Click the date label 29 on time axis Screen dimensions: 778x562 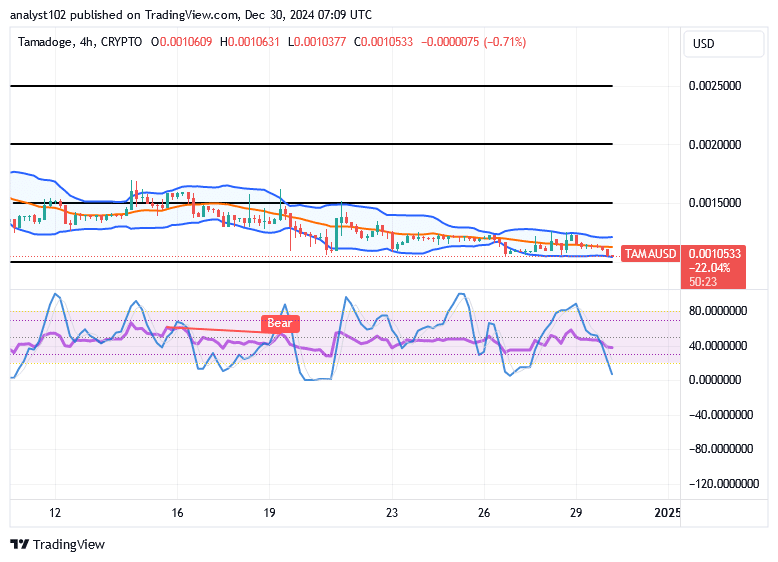tap(576, 513)
